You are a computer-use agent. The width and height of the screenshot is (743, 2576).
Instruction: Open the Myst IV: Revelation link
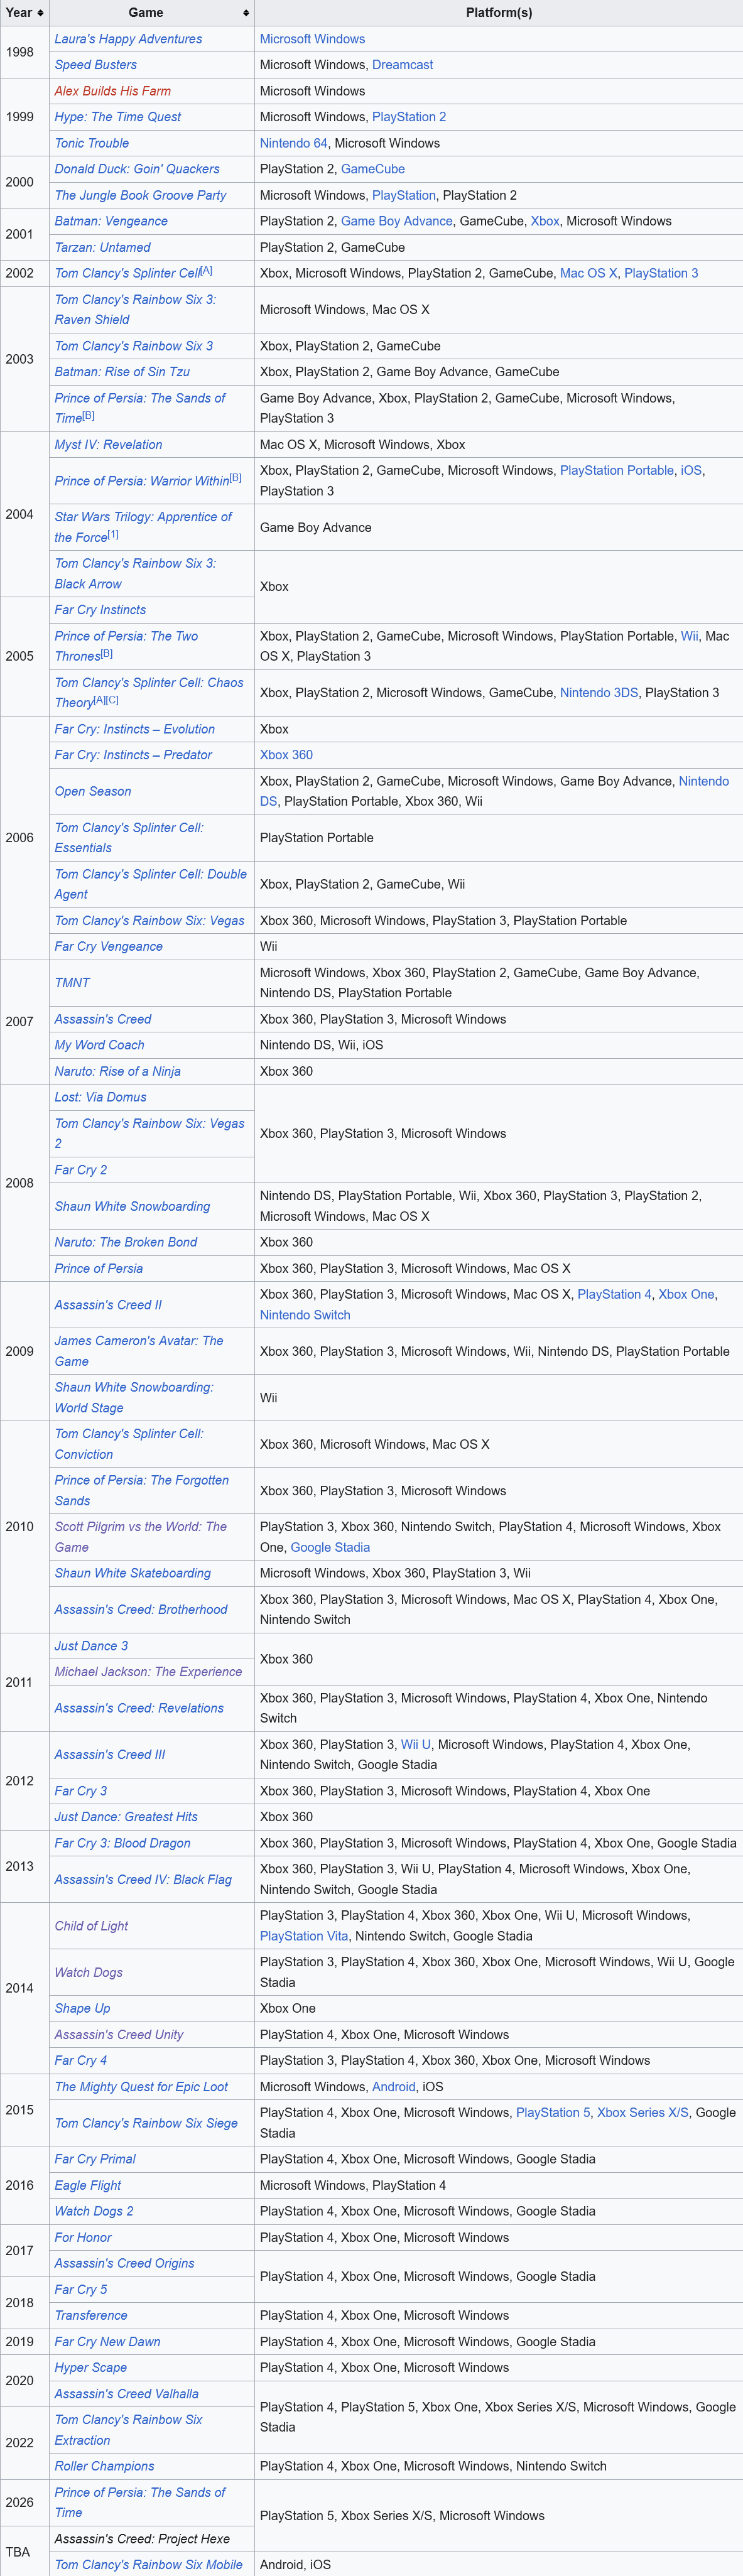[108, 445]
